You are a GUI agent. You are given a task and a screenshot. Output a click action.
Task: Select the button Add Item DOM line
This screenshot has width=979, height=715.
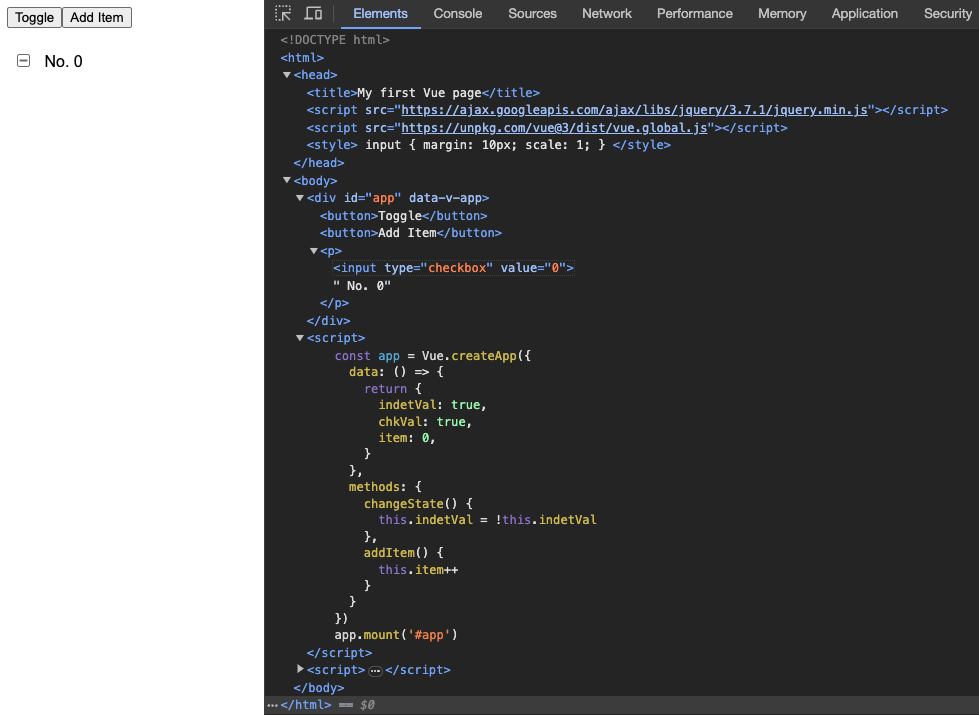[411, 233]
